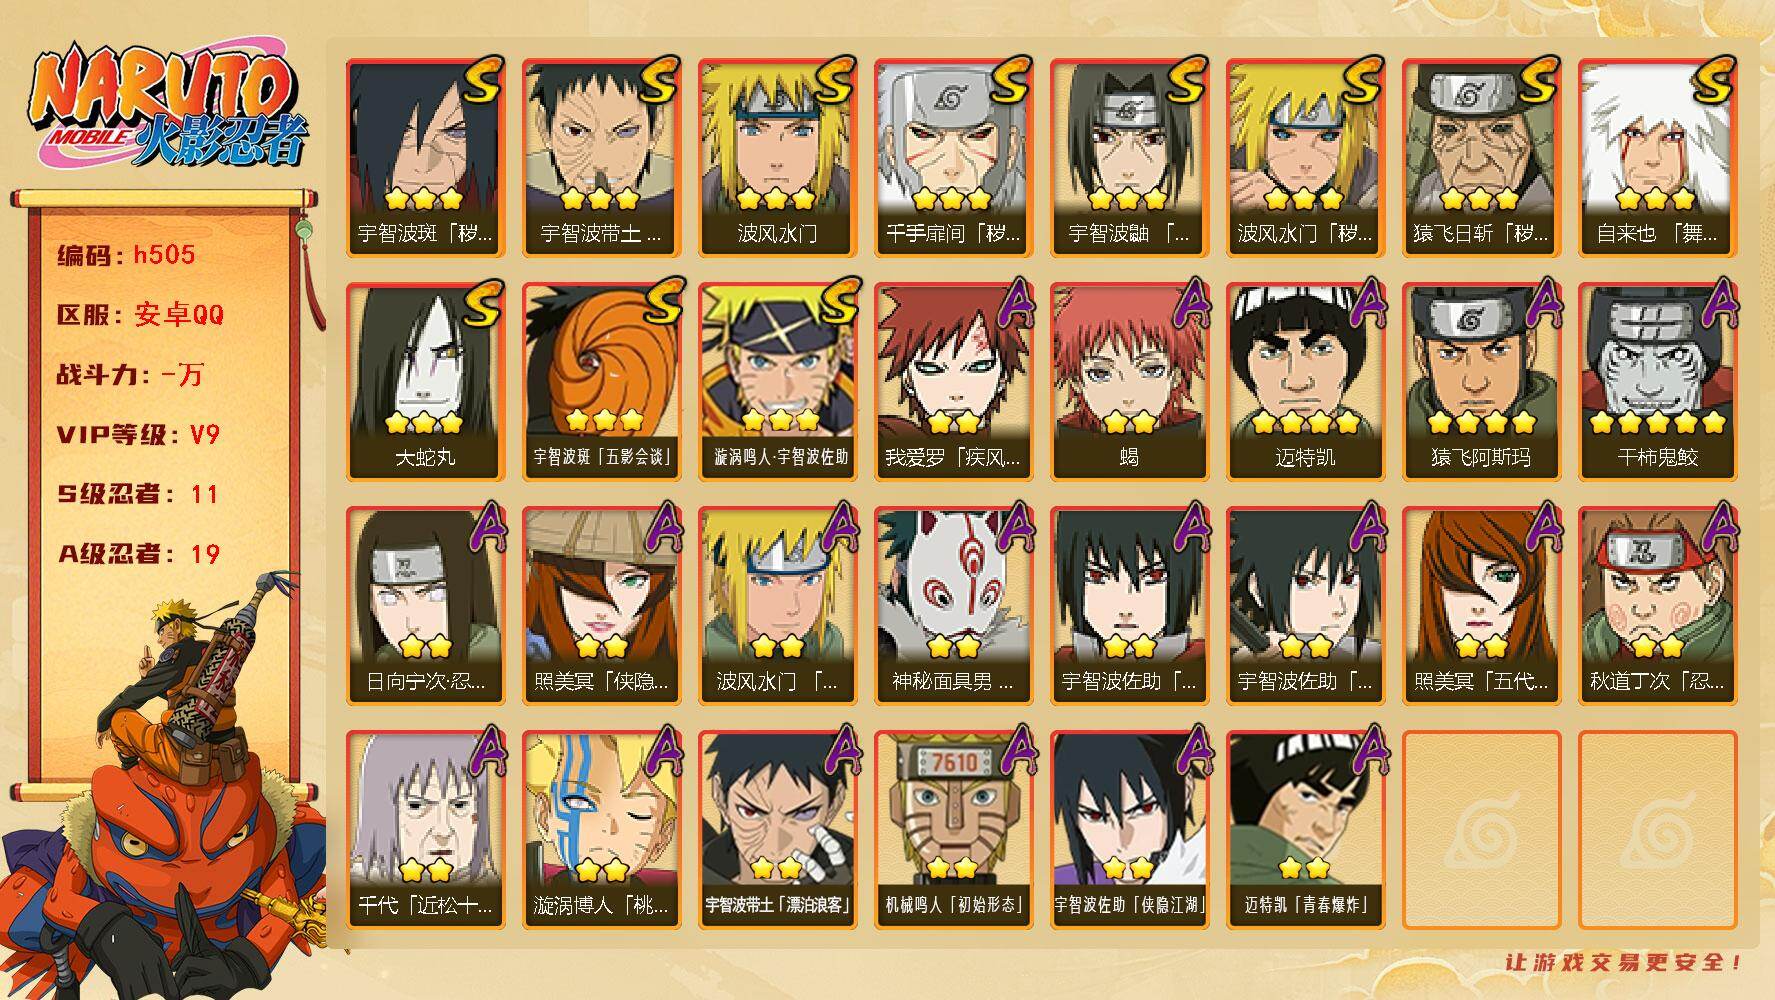Image resolution: width=1775 pixels, height=1000 pixels.
Task: Click the 神秘面具男 fox mask card
Action: (x=953, y=605)
